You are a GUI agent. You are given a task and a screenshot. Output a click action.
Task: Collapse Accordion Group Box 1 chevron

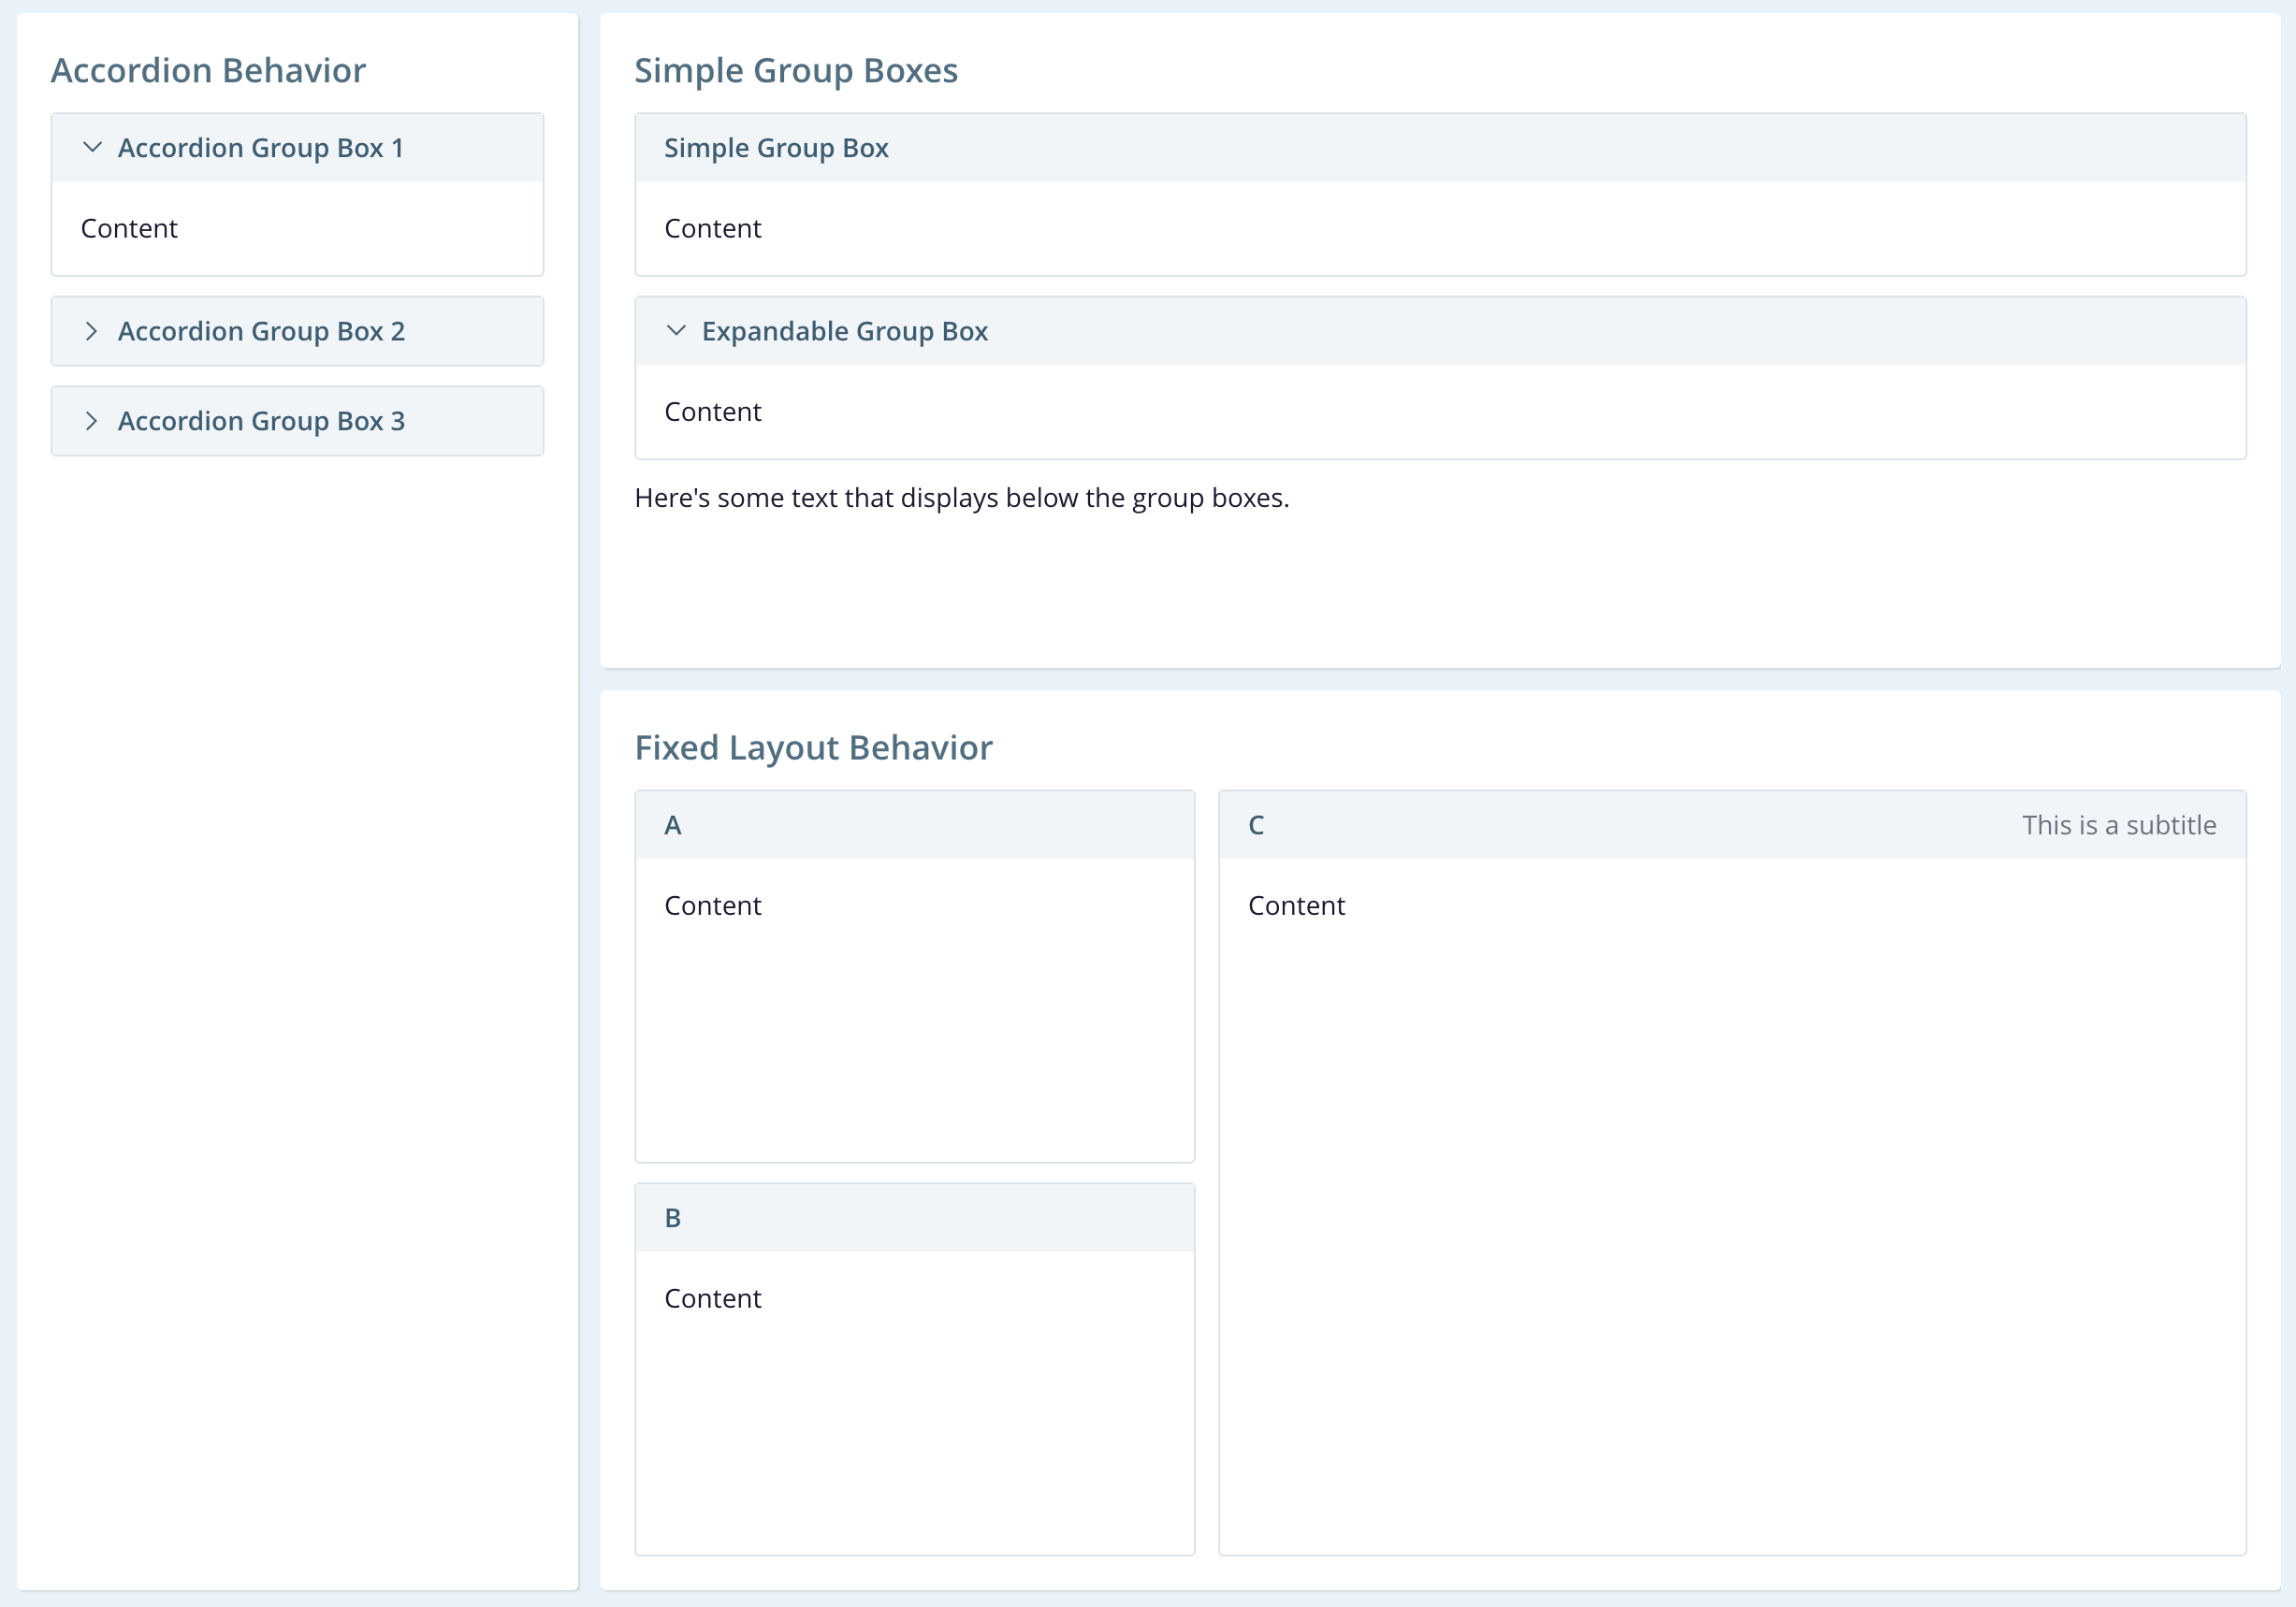[x=92, y=148]
